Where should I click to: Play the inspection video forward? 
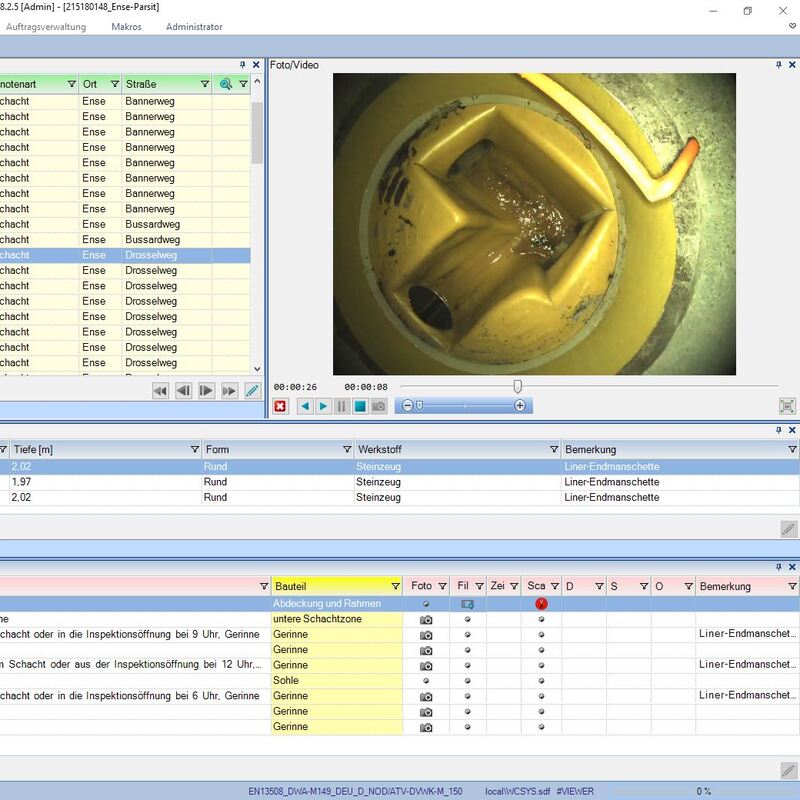pos(323,406)
